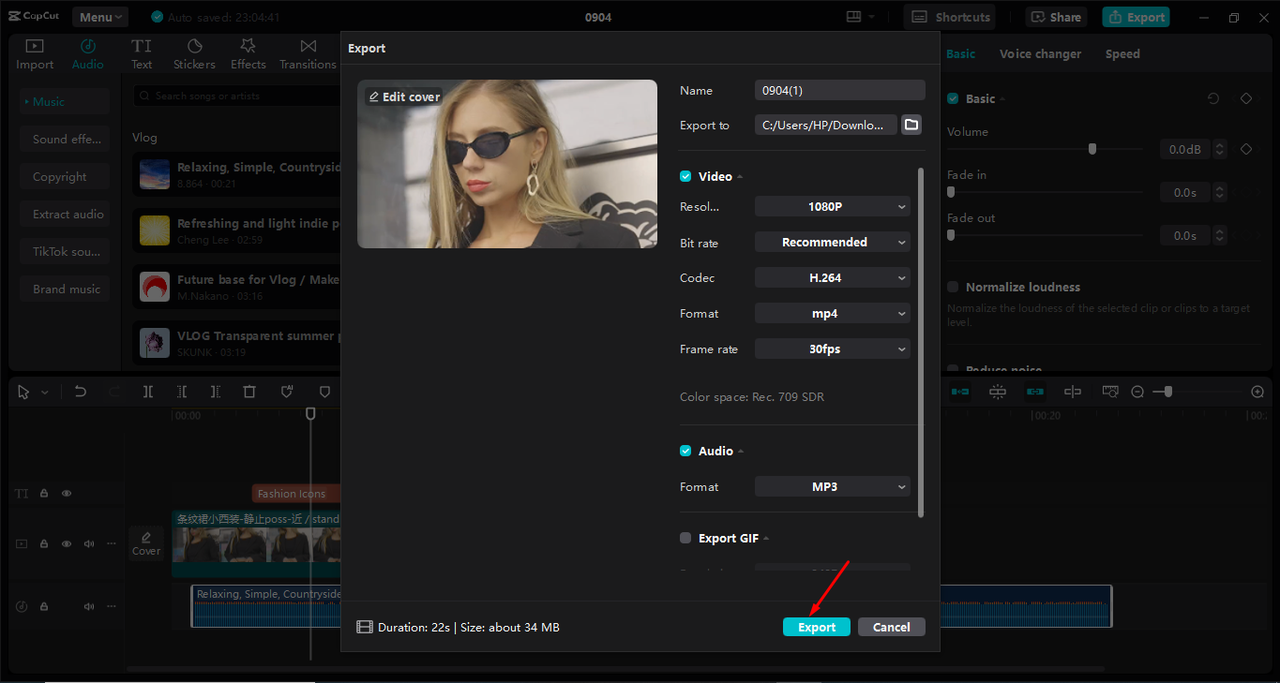
Task: Click the Export to path field
Action: (x=826, y=125)
